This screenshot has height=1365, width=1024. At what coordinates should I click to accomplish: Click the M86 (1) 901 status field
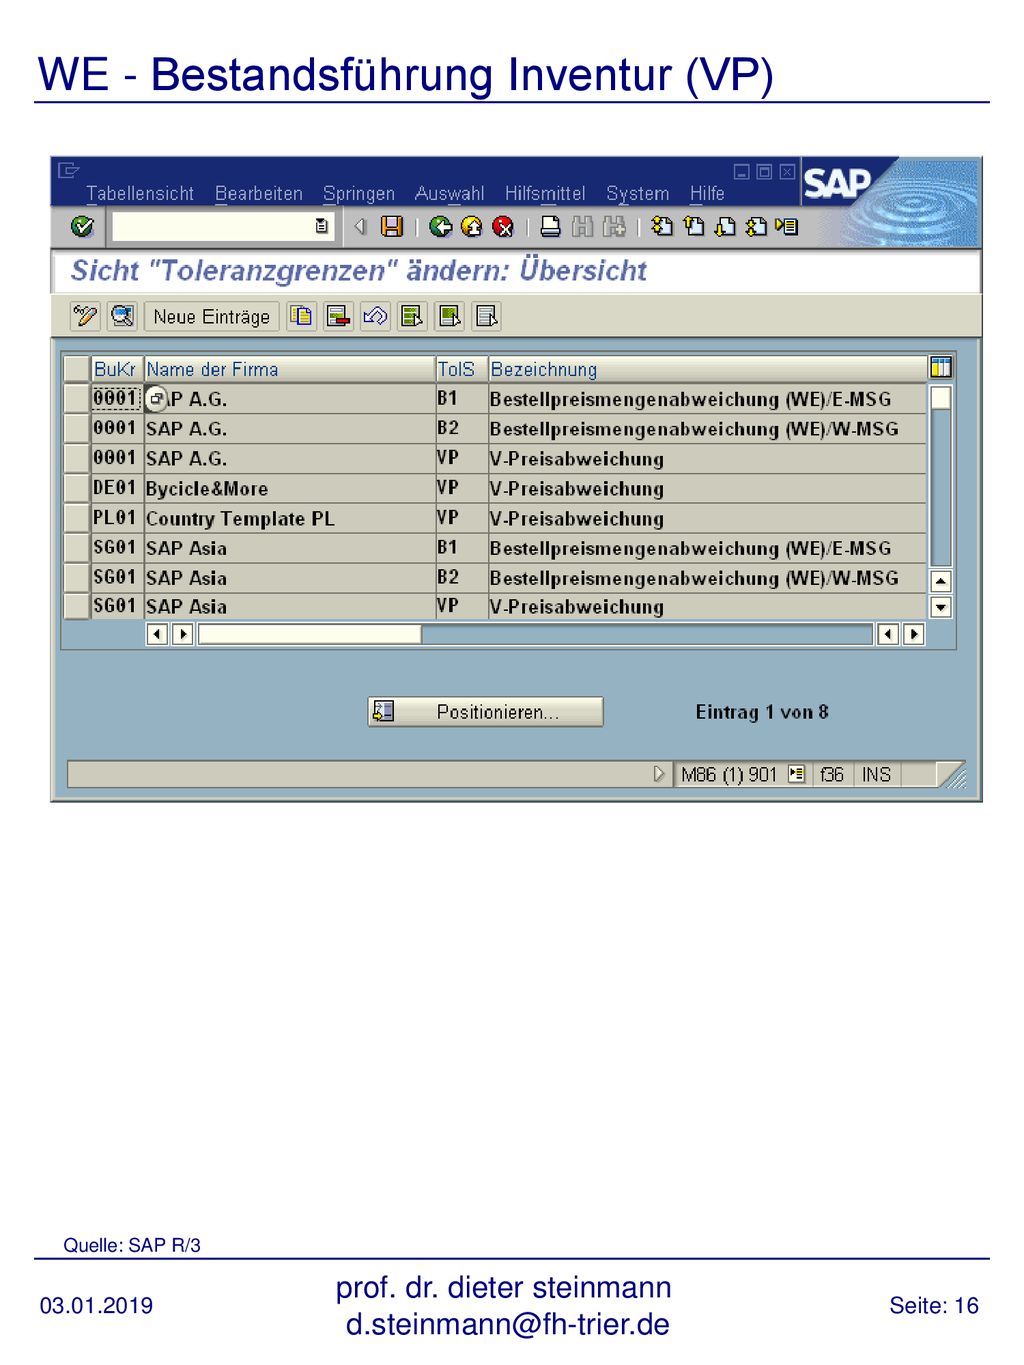(x=729, y=774)
